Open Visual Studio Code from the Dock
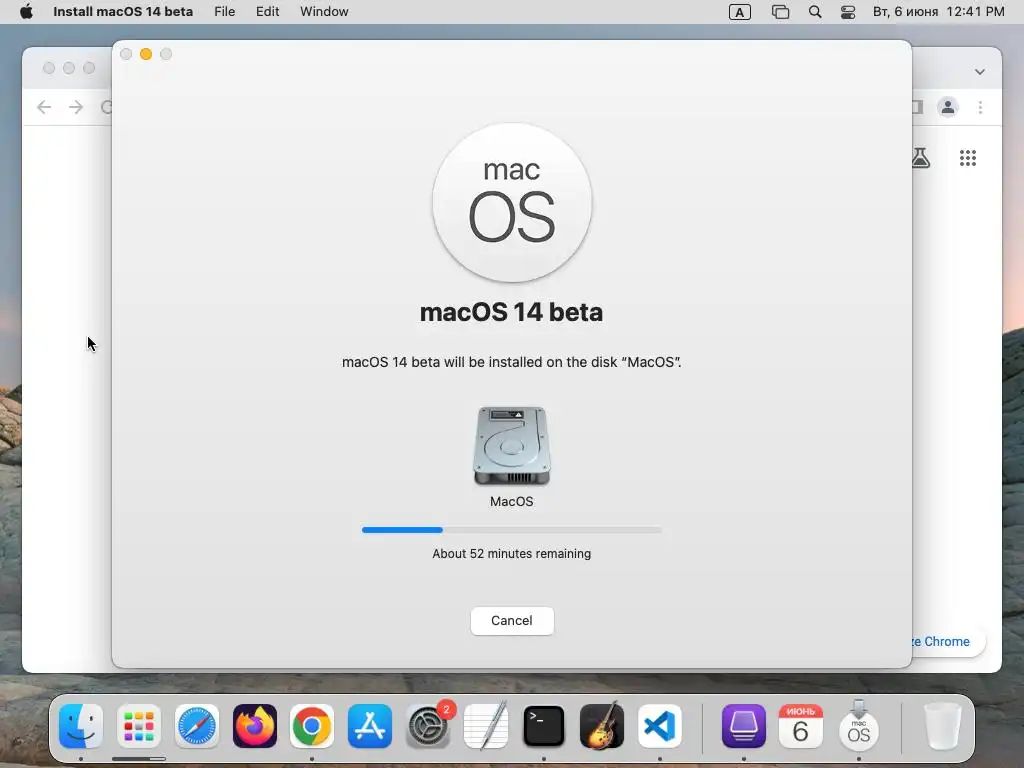 [x=660, y=726]
